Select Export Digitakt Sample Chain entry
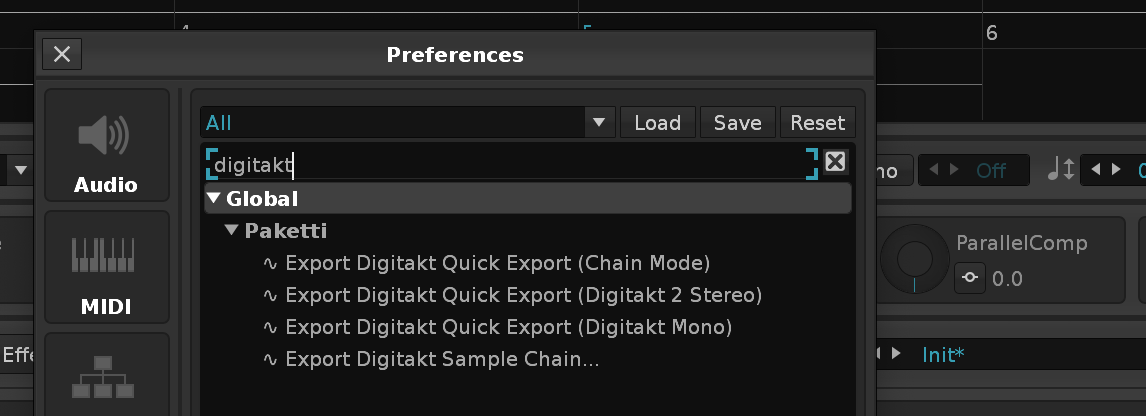This screenshot has width=1146, height=416. (442, 360)
